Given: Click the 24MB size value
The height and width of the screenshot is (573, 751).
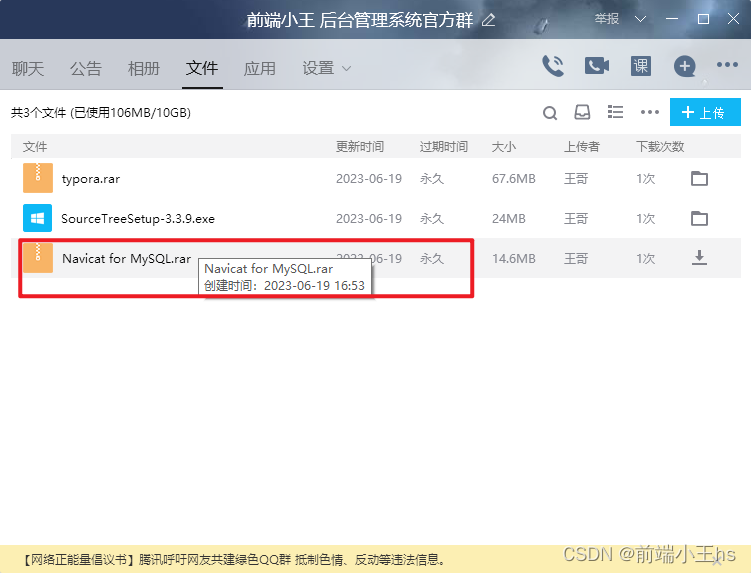Looking at the screenshot, I should coord(509,218).
